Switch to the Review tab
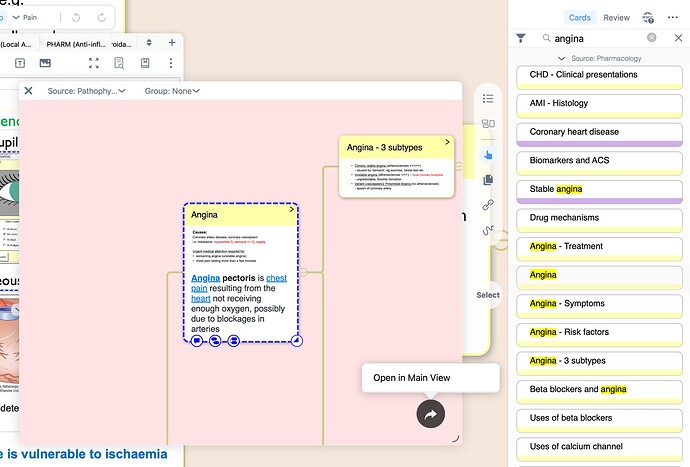The image size is (690, 467). click(x=617, y=18)
